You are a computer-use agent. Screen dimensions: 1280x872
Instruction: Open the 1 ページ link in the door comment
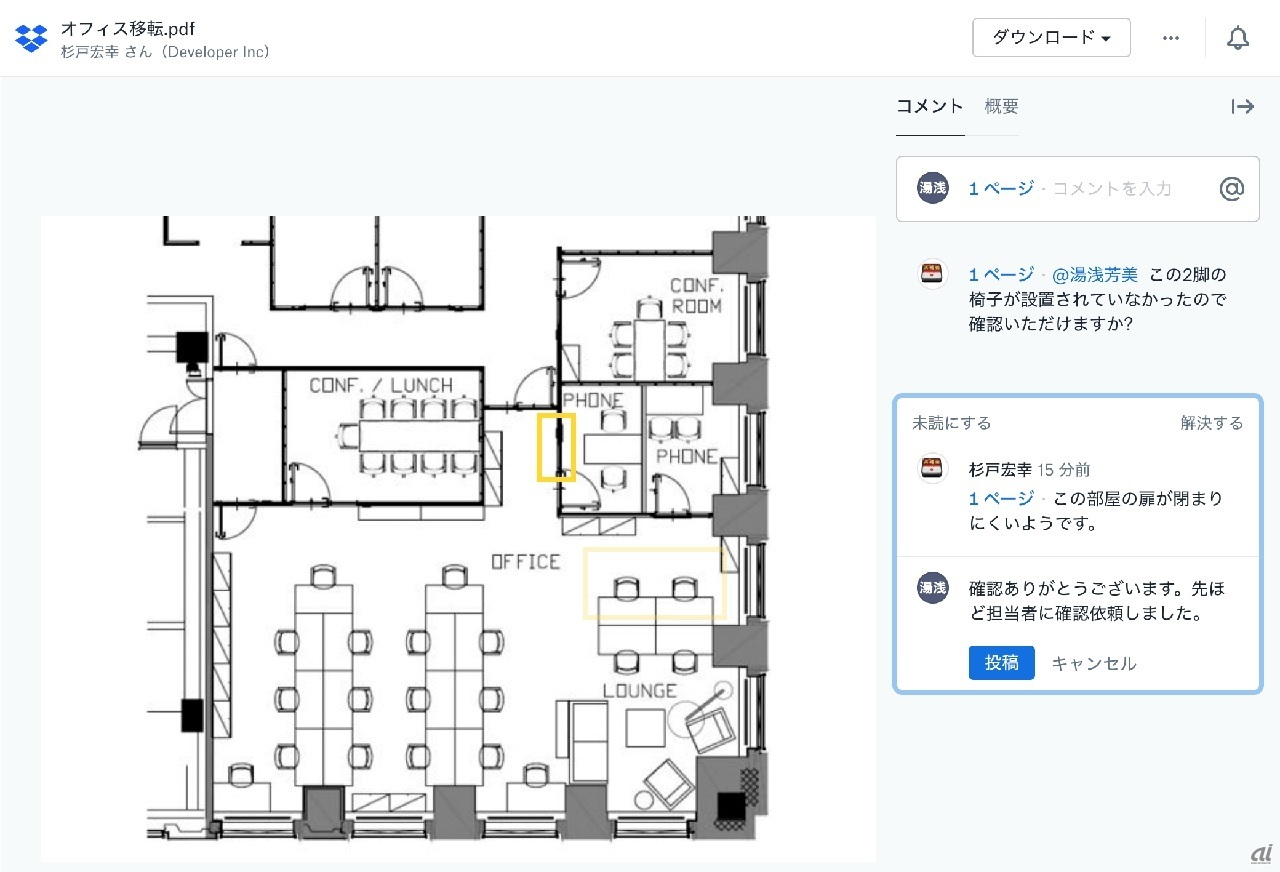point(1001,498)
